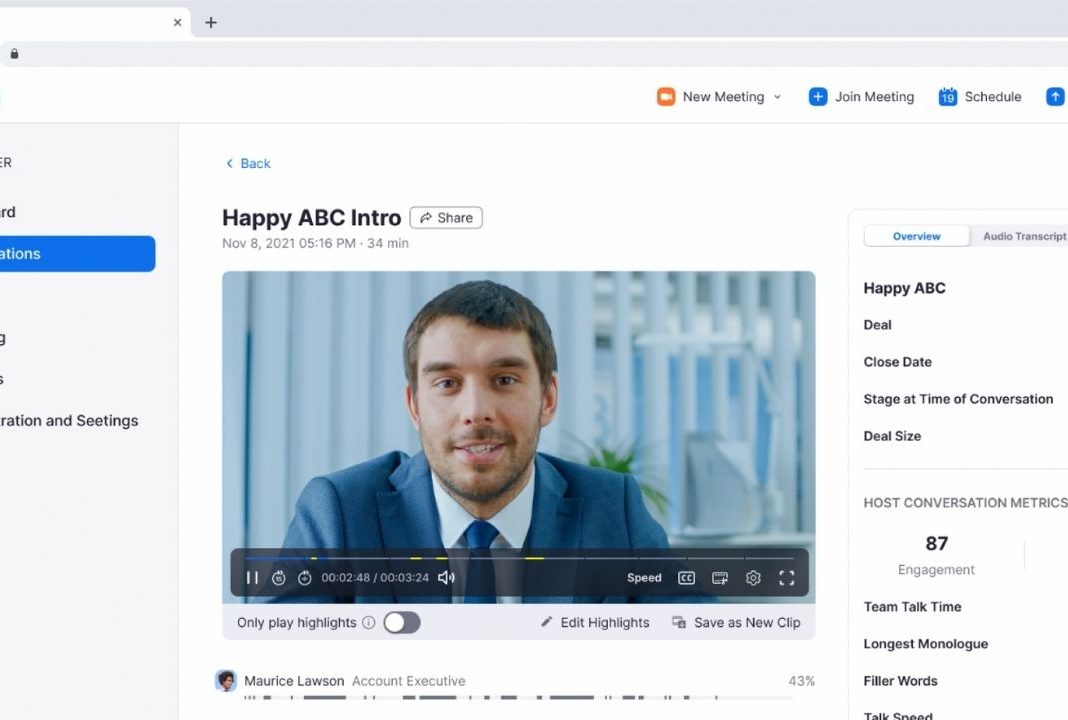Screen dimensions: 1068x720
Task: Skip forward 15 seconds in video
Action: 304,578
